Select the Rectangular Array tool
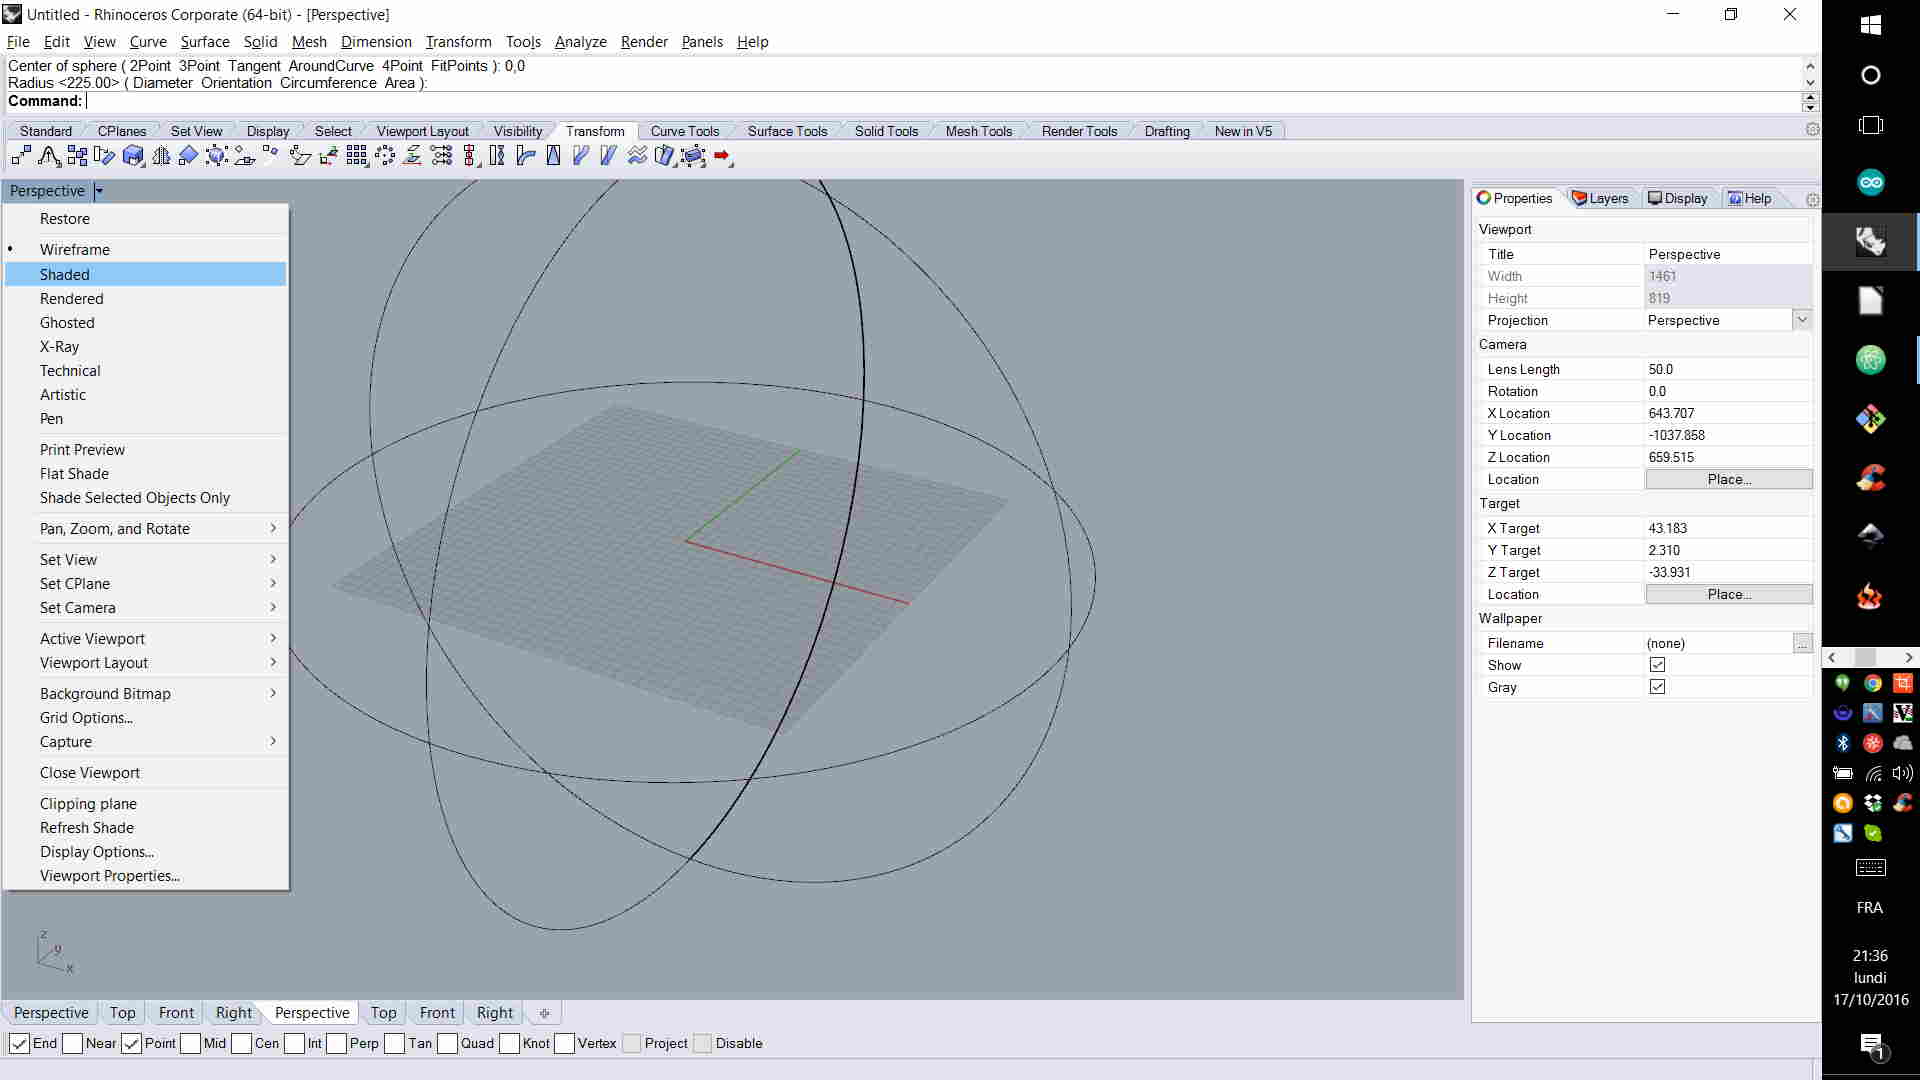 [x=356, y=156]
